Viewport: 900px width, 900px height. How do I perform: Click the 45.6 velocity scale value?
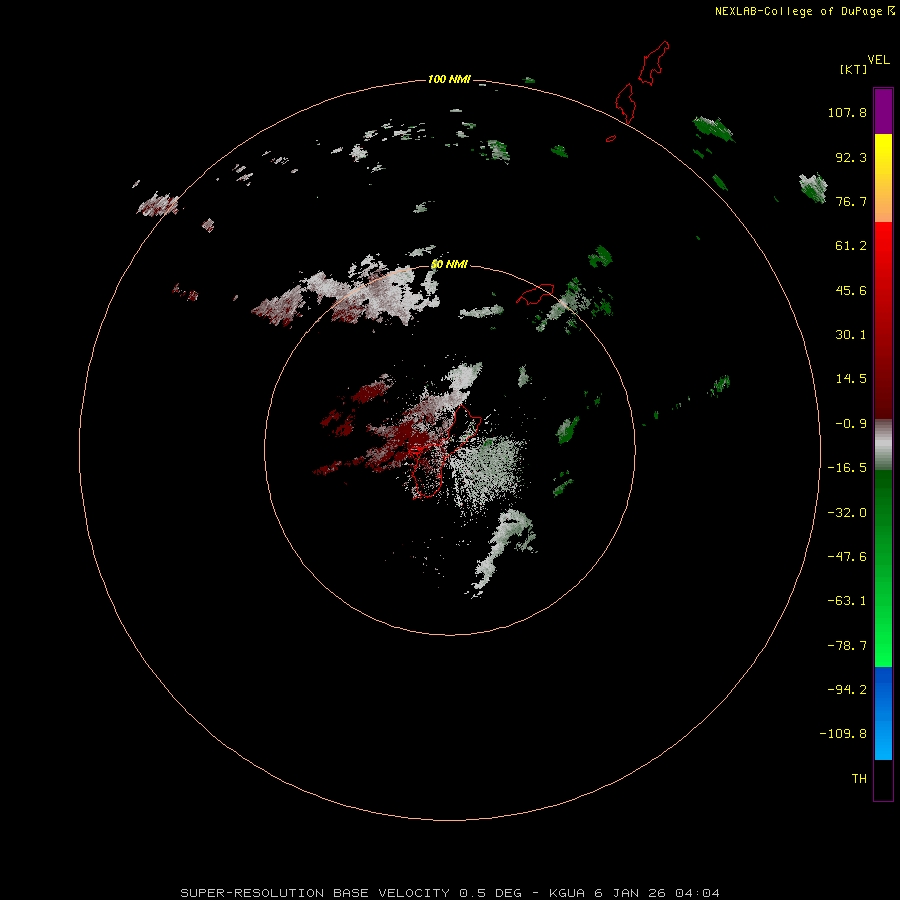[851, 290]
